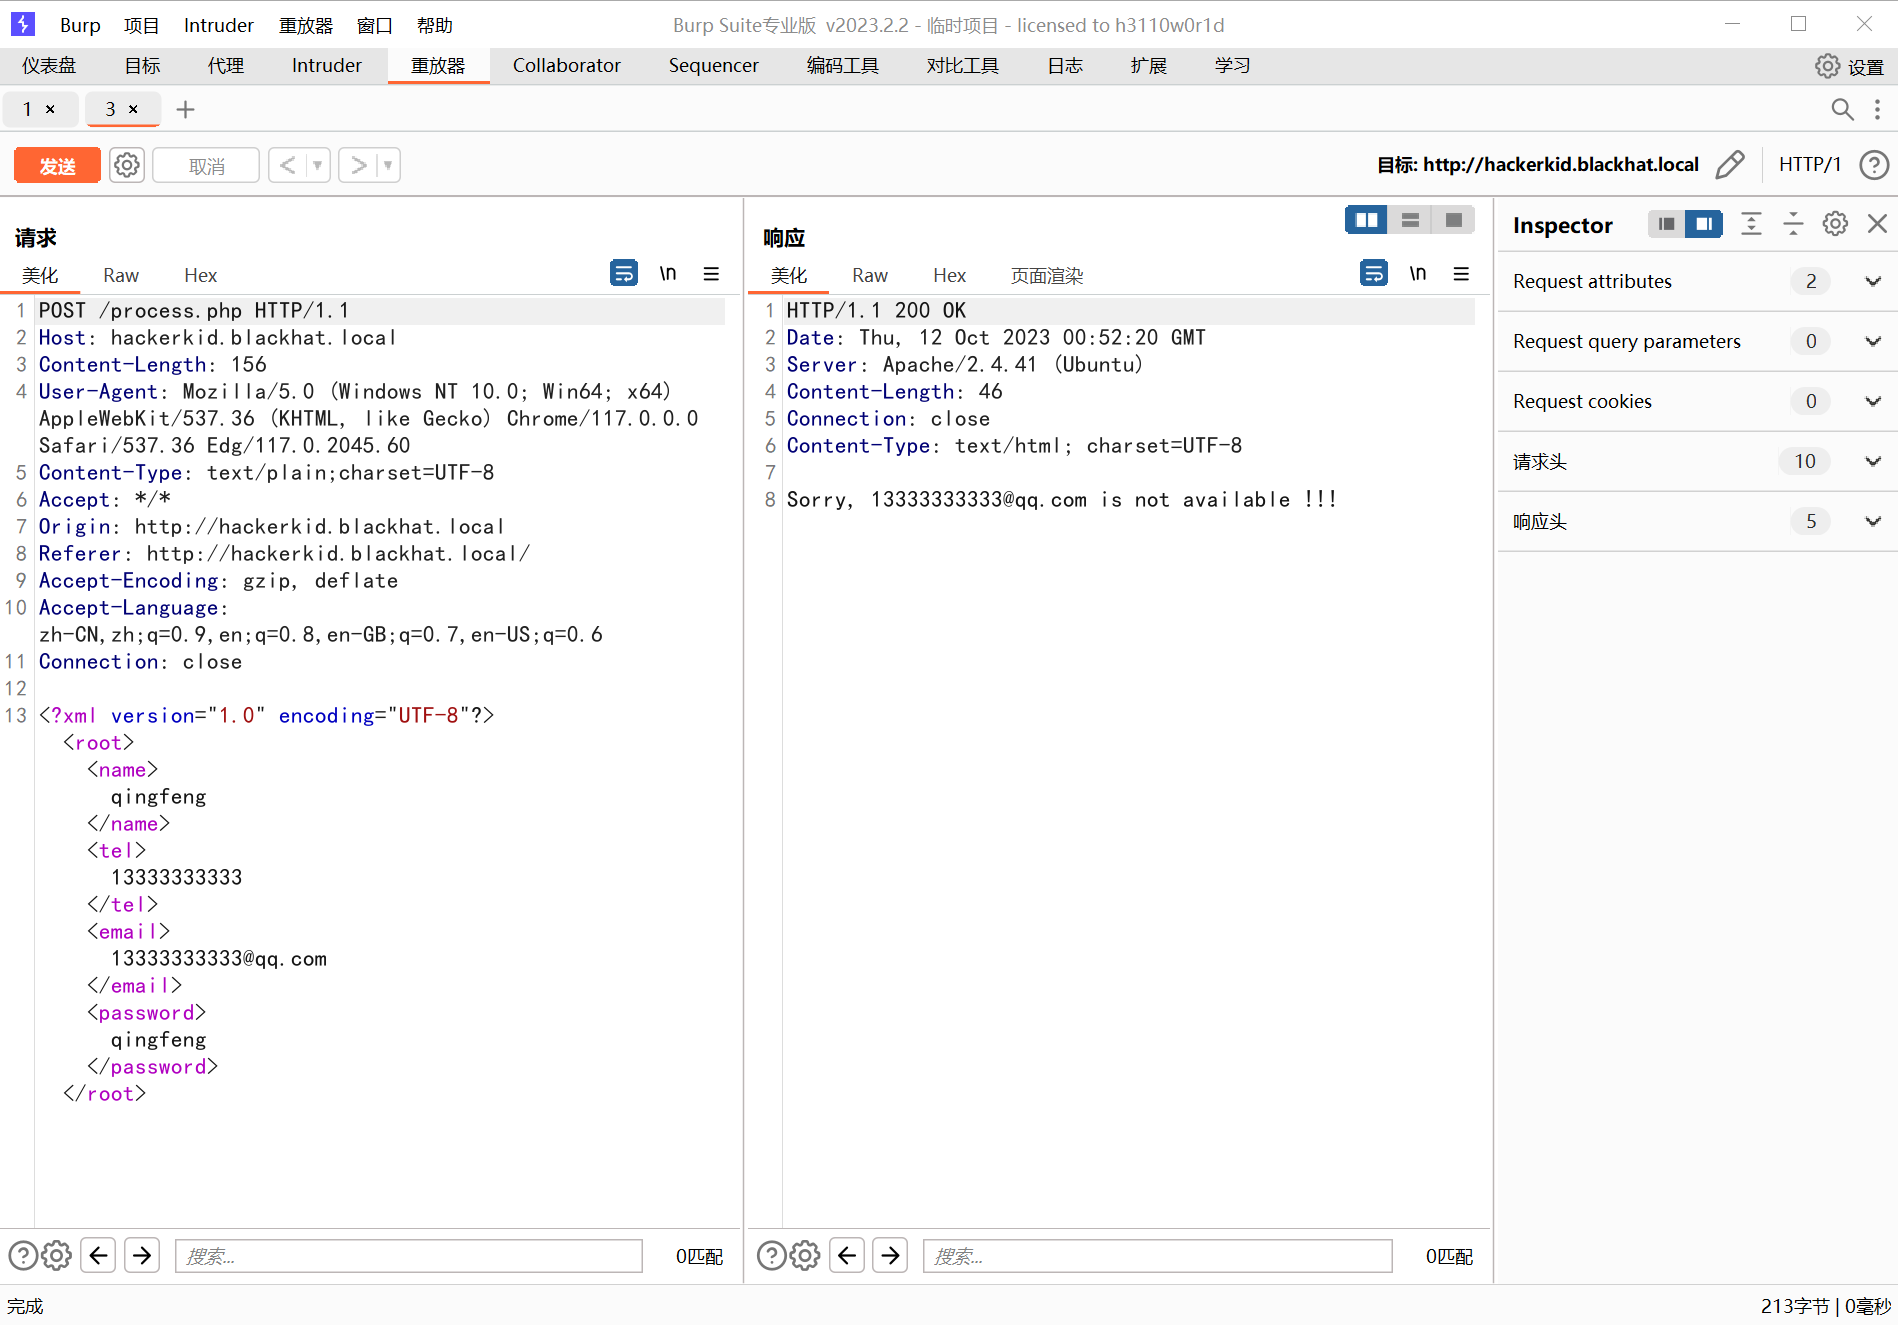The image size is (1898, 1325).
Task: Expand all Inspector sections icon
Action: pos(1751,224)
